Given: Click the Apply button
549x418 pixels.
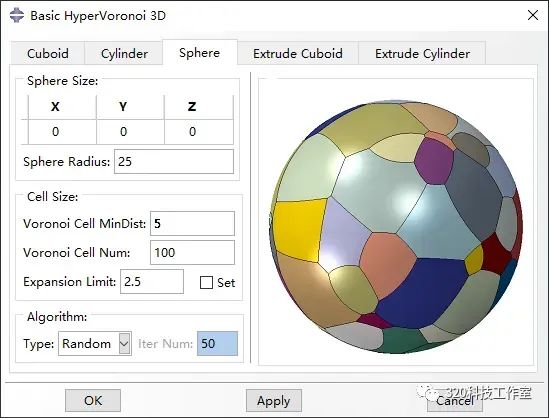Looking at the screenshot, I should [x=273, y=400].
